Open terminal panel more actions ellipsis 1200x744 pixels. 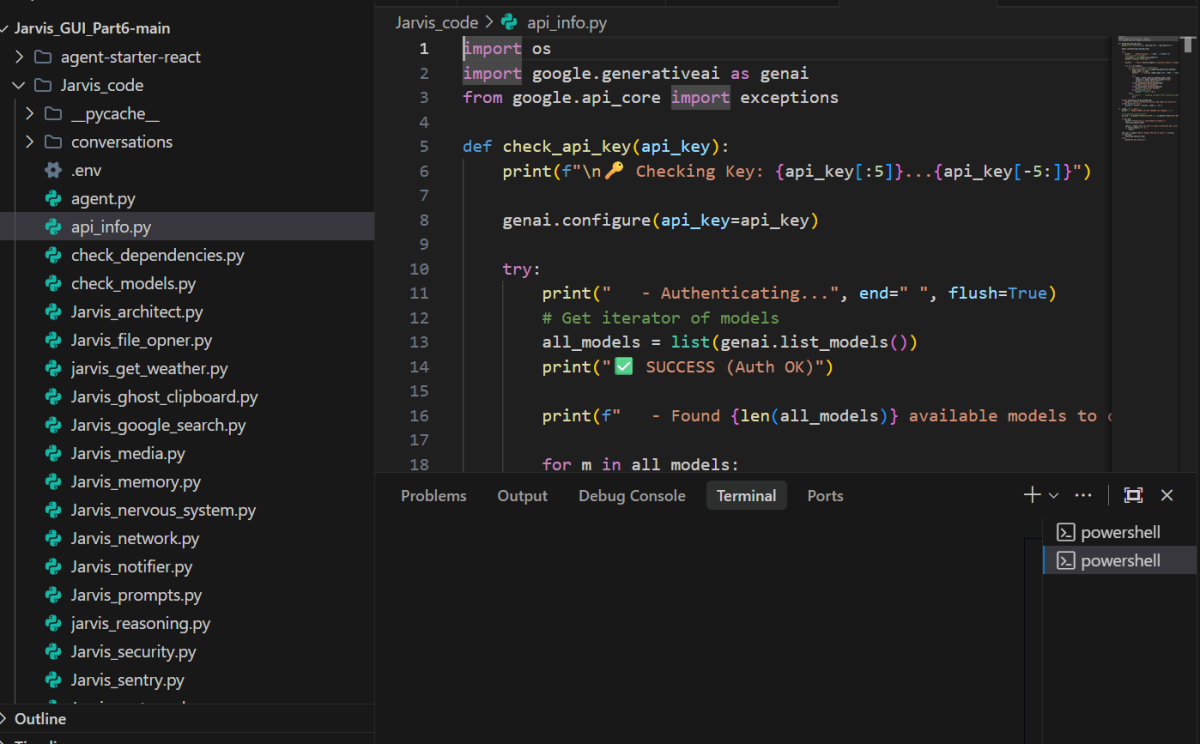[1083, 495]
